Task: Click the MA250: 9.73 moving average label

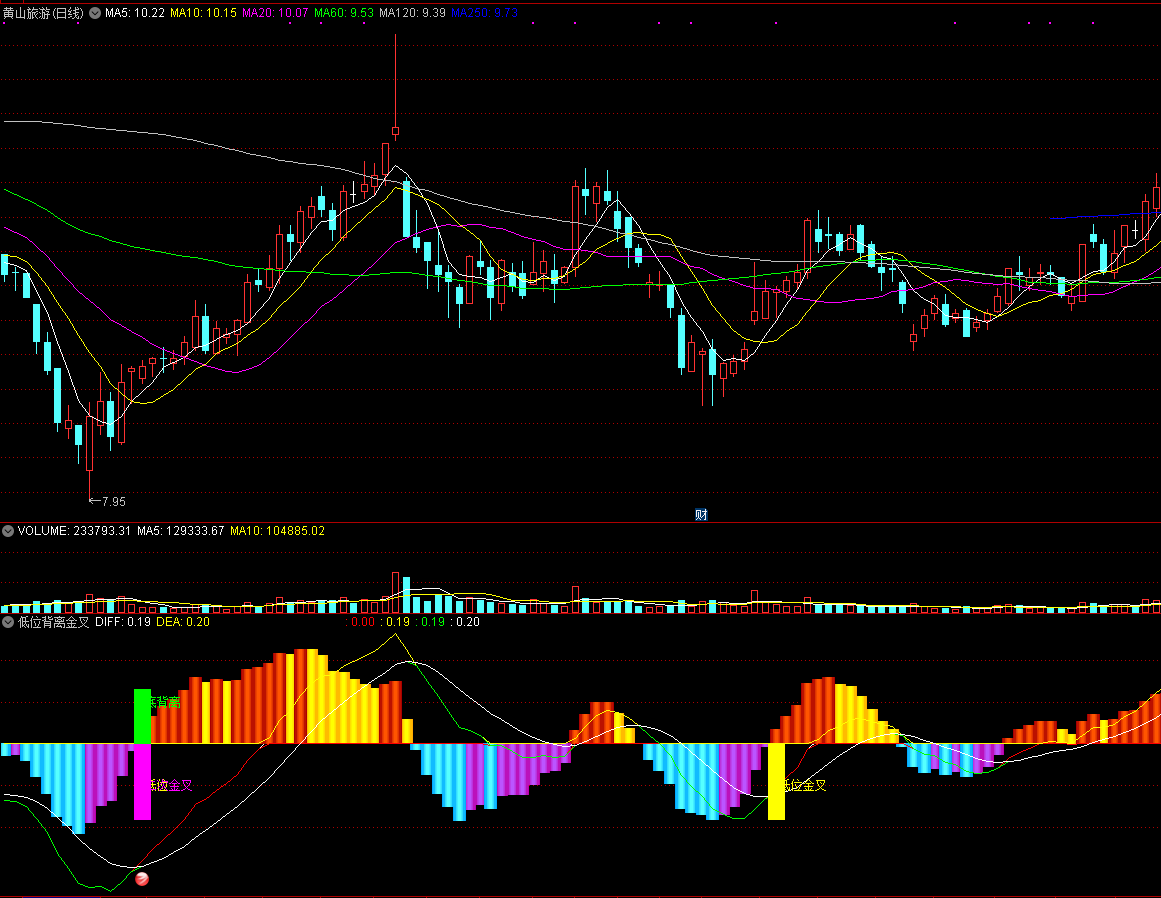Action: click(484, 13)
